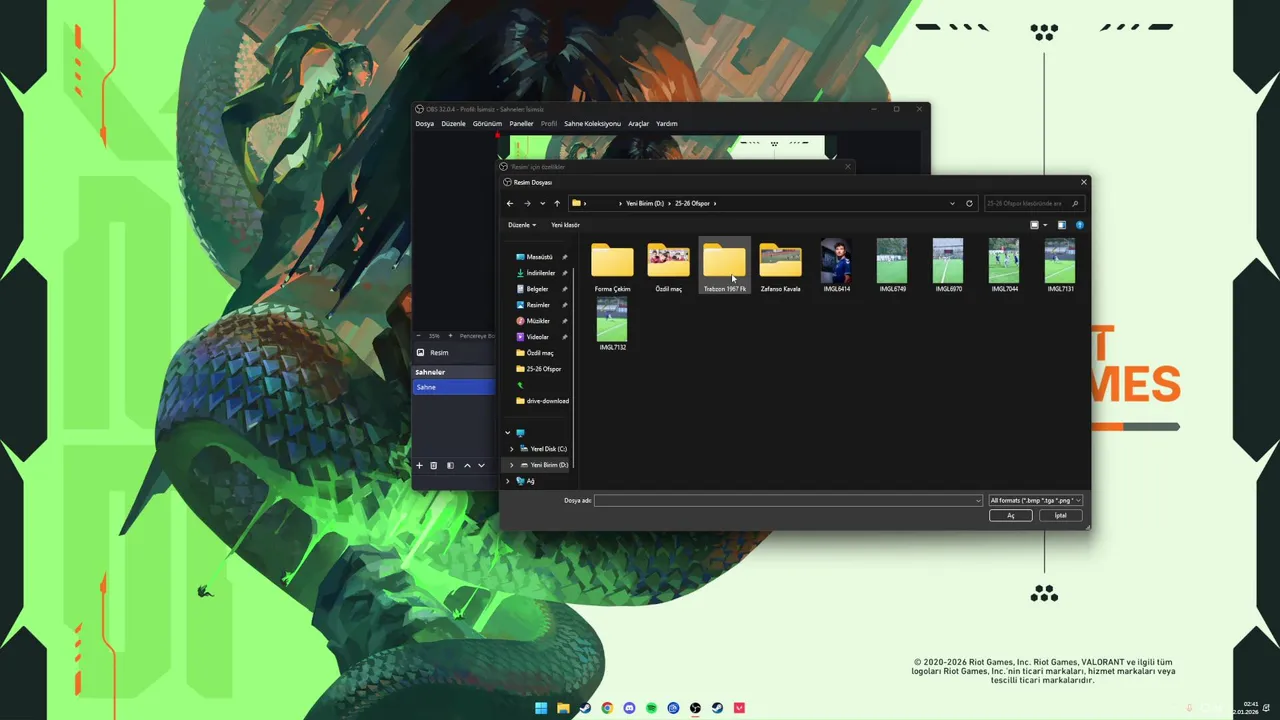This screenshot has height=720, width=1280.
Task: Open İndirilenler in the navigation pane
Action: point(539,273)
